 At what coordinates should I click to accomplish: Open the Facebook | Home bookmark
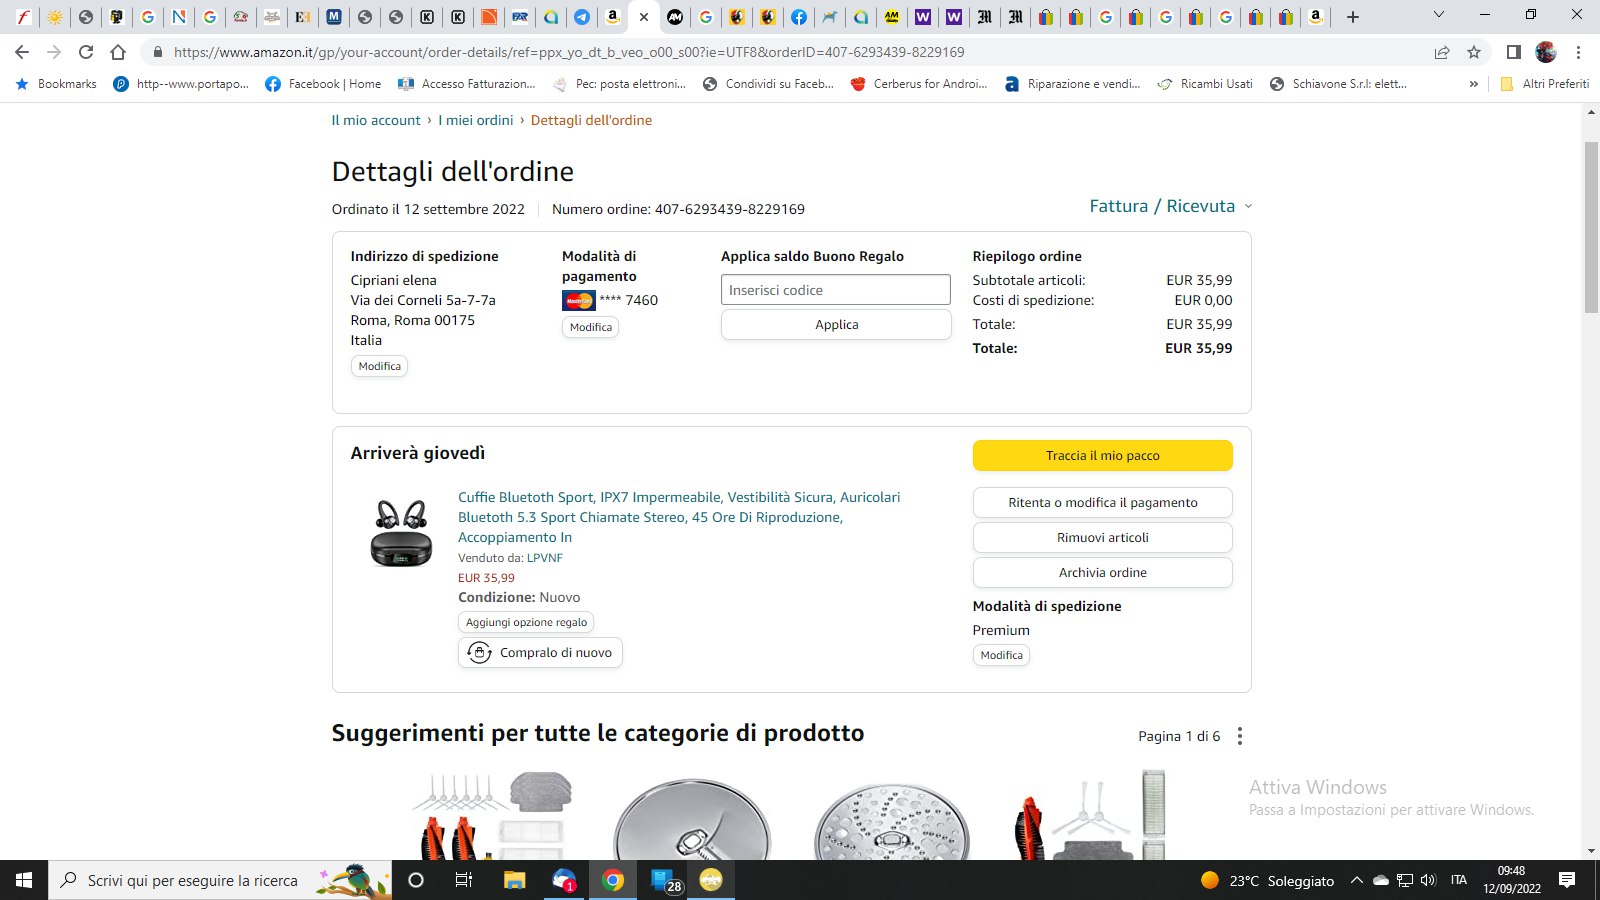point(323,84)
